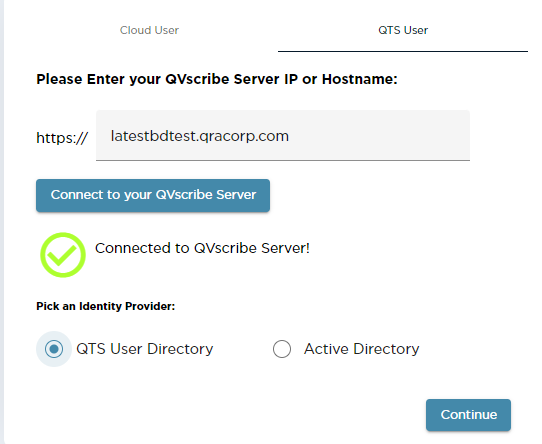
Task: Click the https:// prefix label
Action: [62, 138]
